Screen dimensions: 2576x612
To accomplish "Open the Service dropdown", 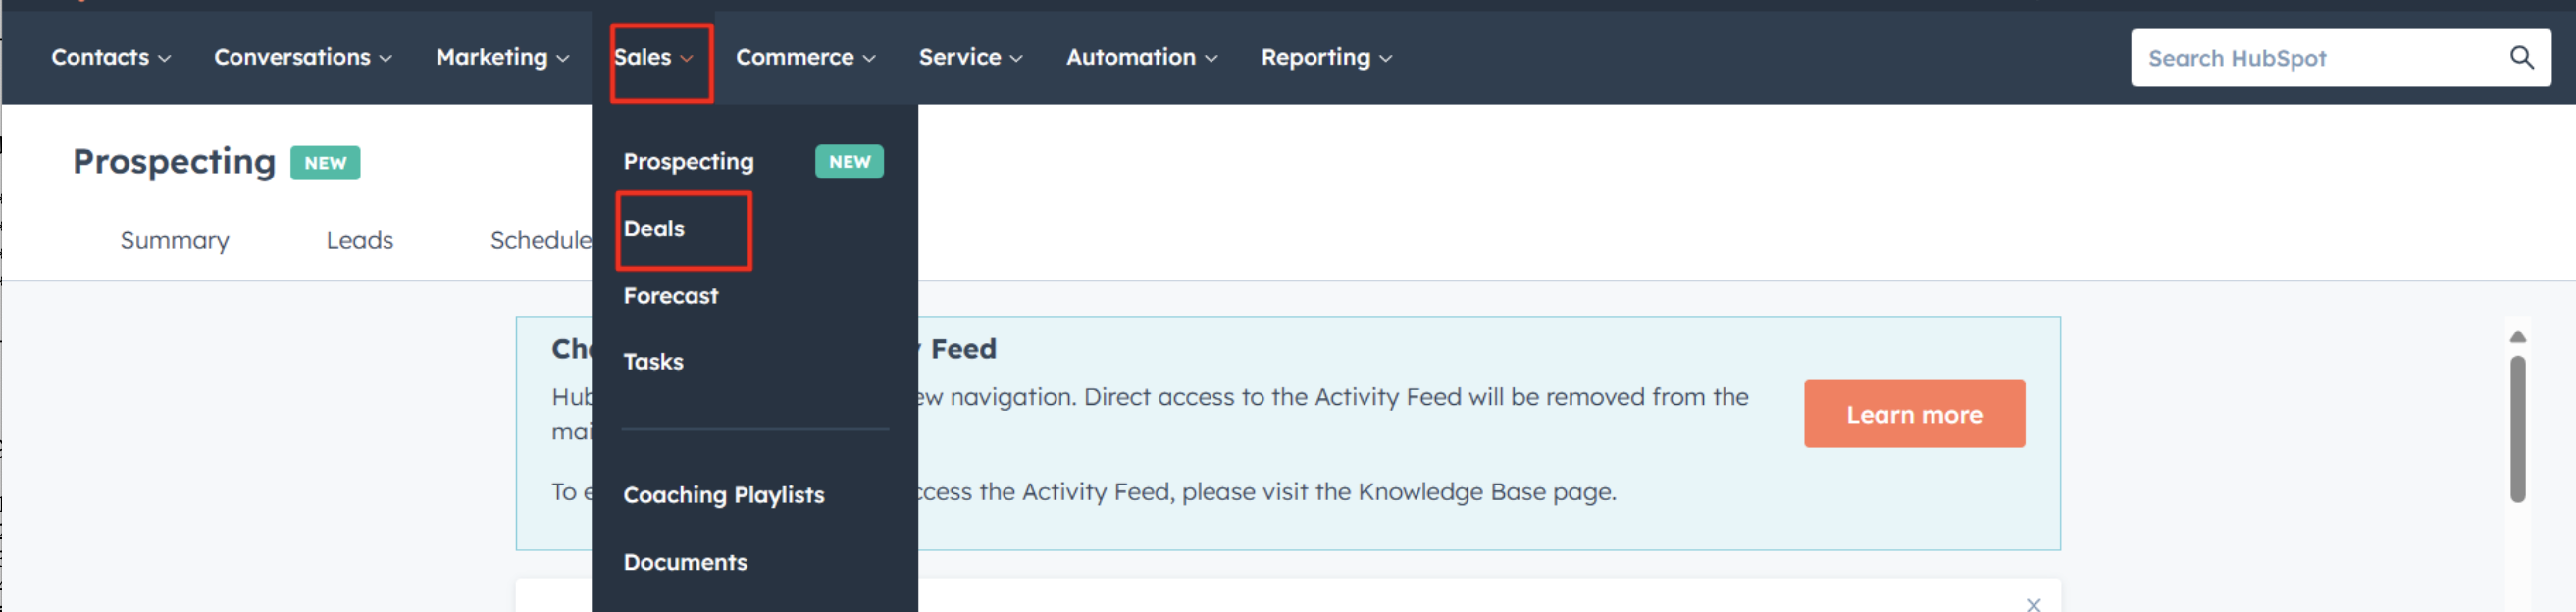I will pyautogui.click(x=971, y=57).
